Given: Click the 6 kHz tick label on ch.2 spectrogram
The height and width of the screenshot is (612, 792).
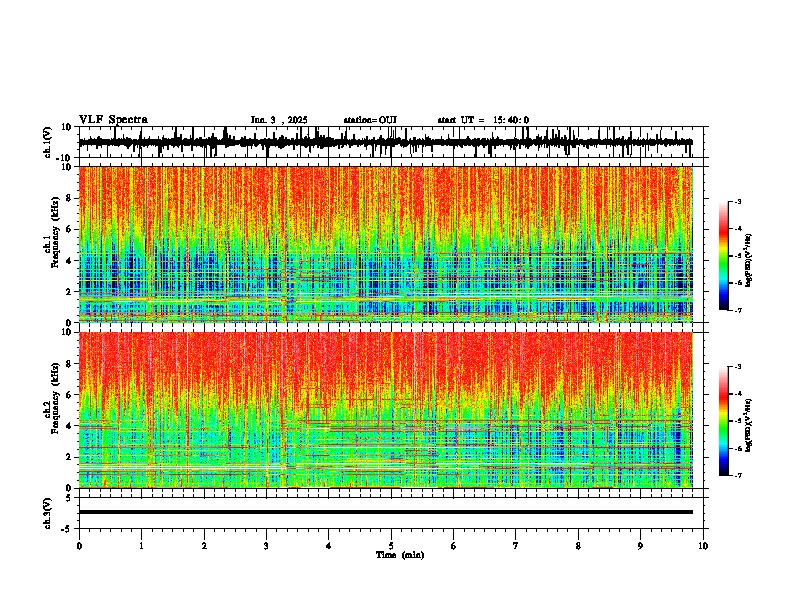Looking at the screenshot, I should (70, 395).
